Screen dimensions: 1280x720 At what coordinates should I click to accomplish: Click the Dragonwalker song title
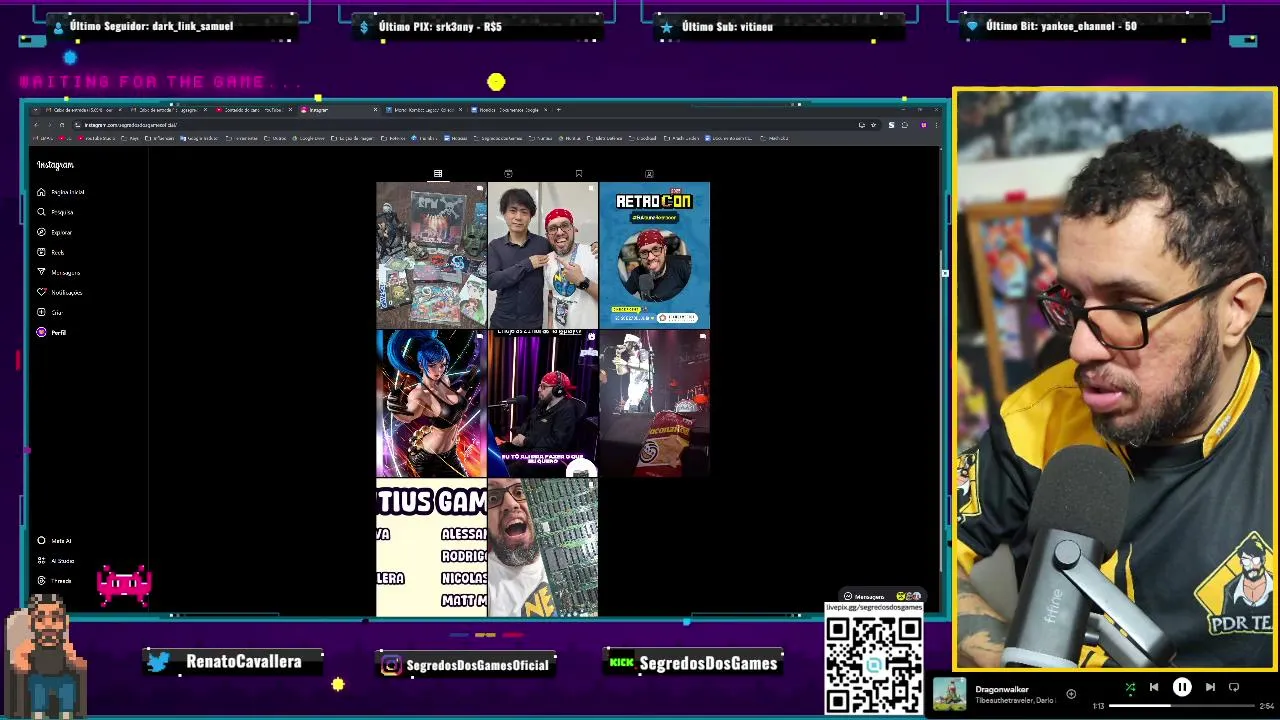point(1001,689)
